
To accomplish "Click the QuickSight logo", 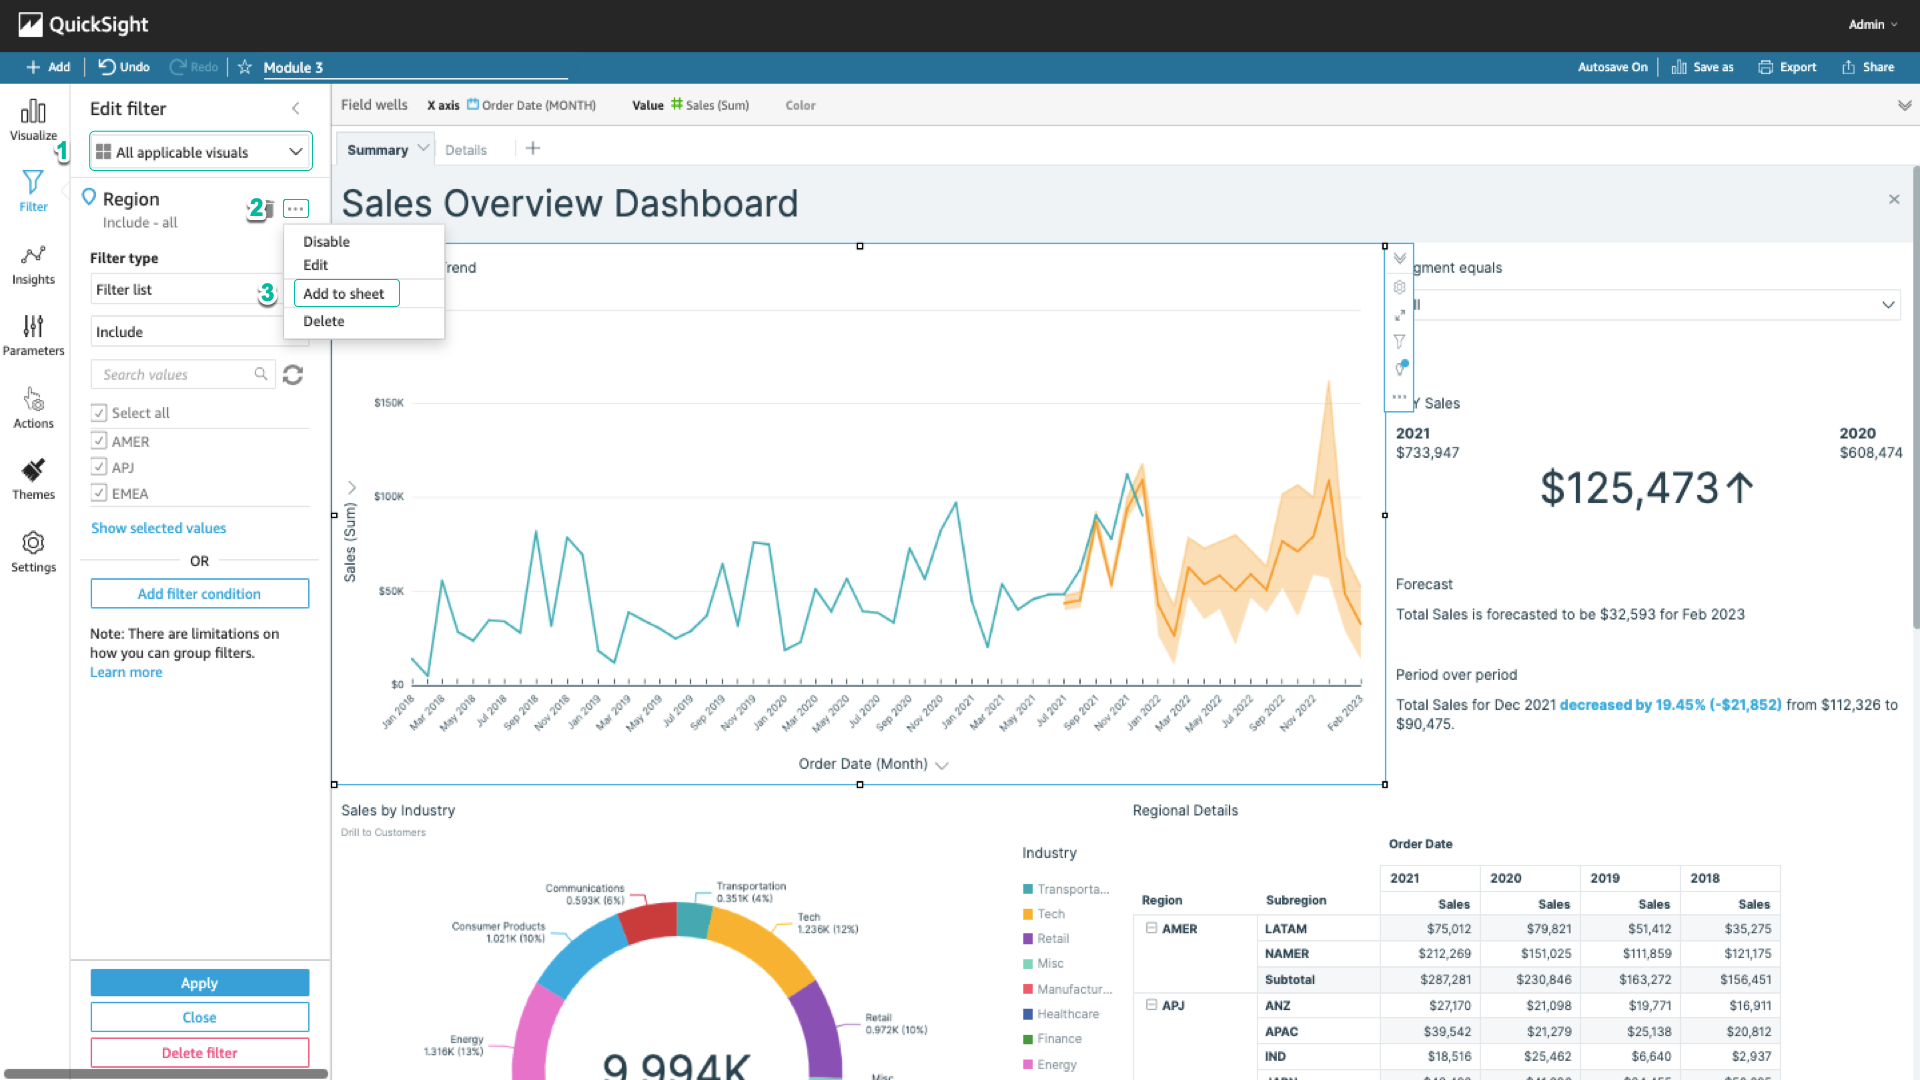I will pyautogui.click(x=83, y=24).
